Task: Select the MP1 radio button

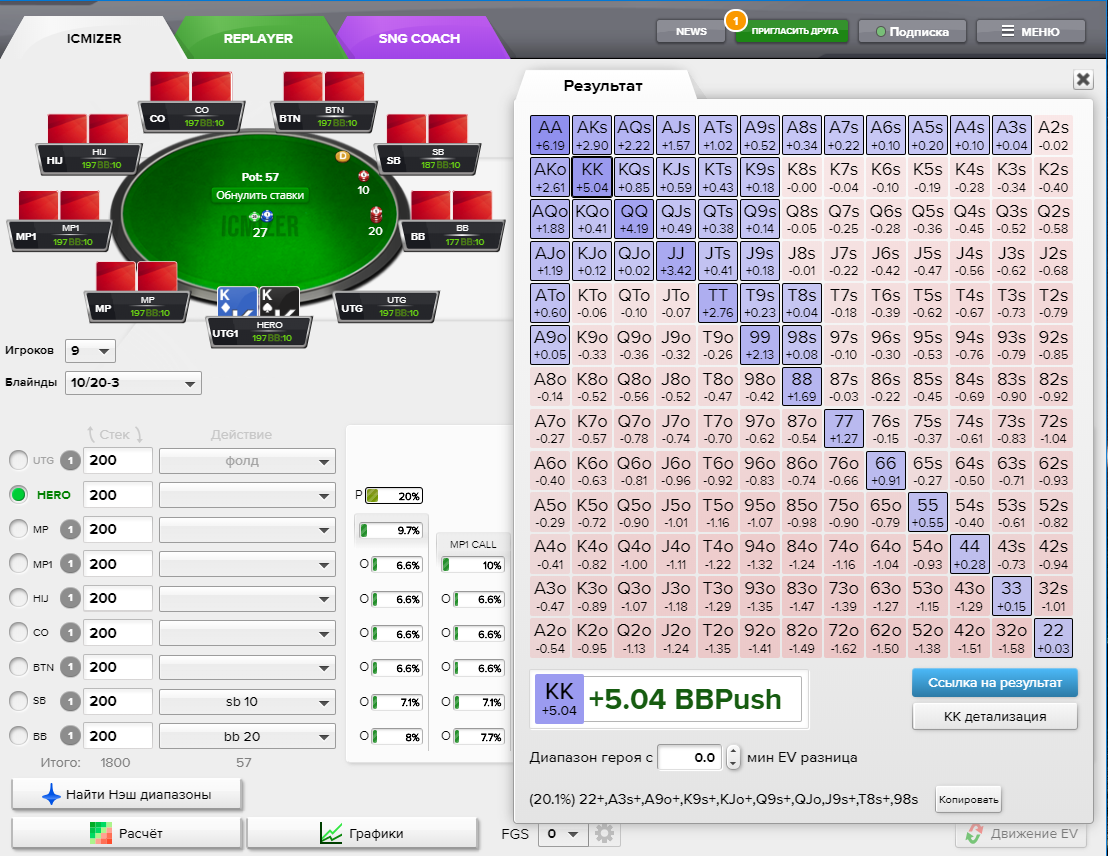Action: pyautogui.click(x=18, y=563)
